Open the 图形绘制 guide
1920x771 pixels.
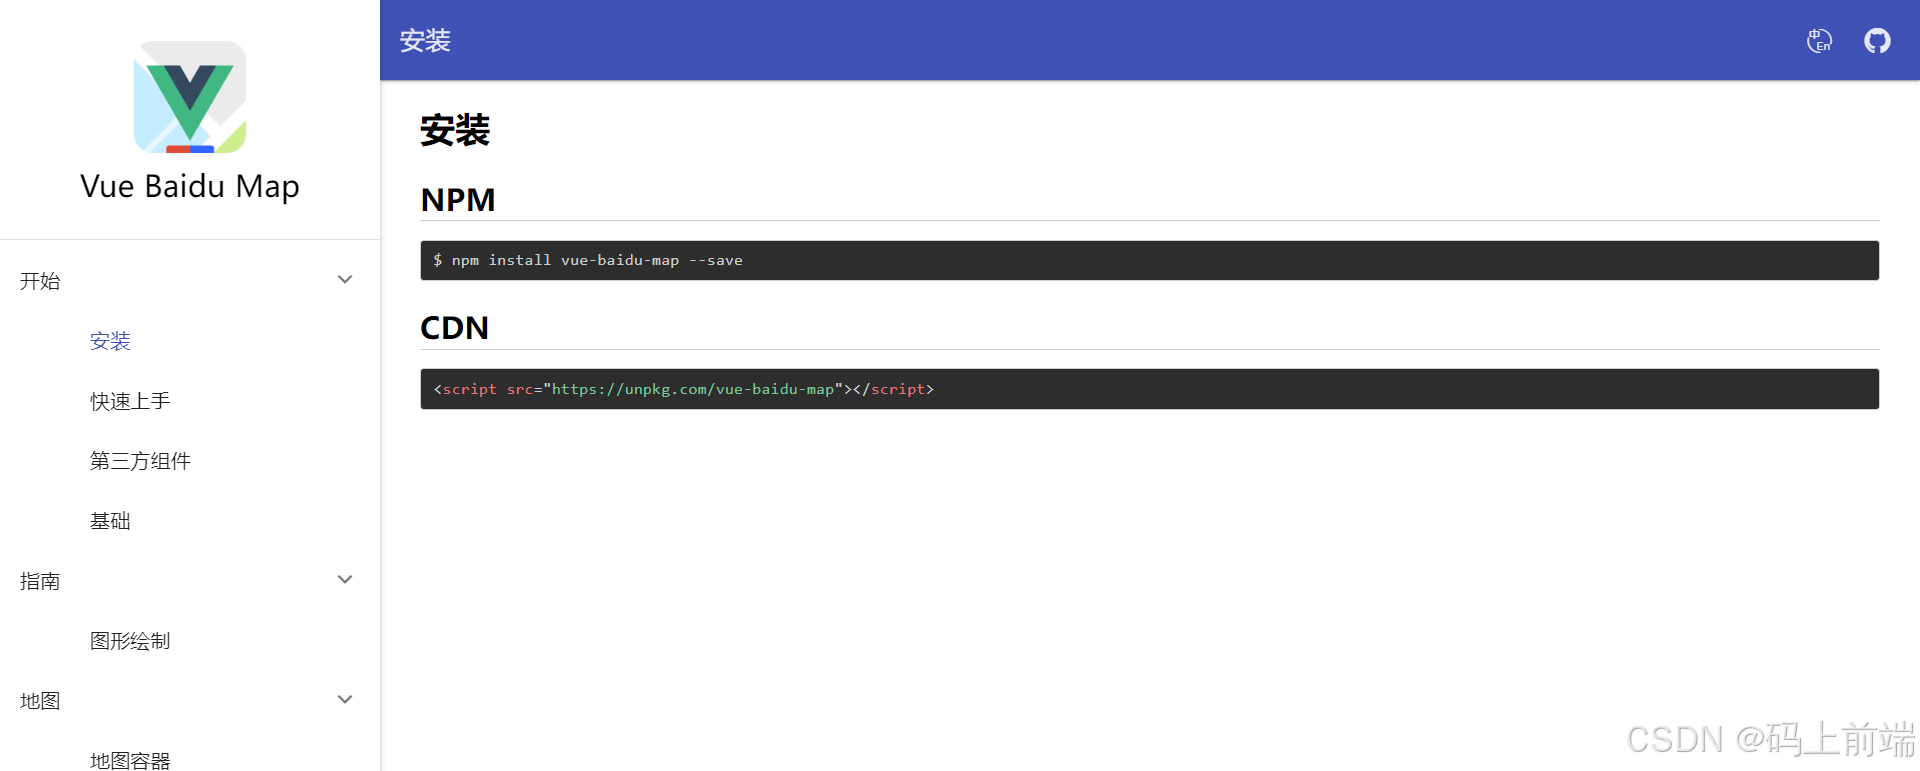point(130,641)
